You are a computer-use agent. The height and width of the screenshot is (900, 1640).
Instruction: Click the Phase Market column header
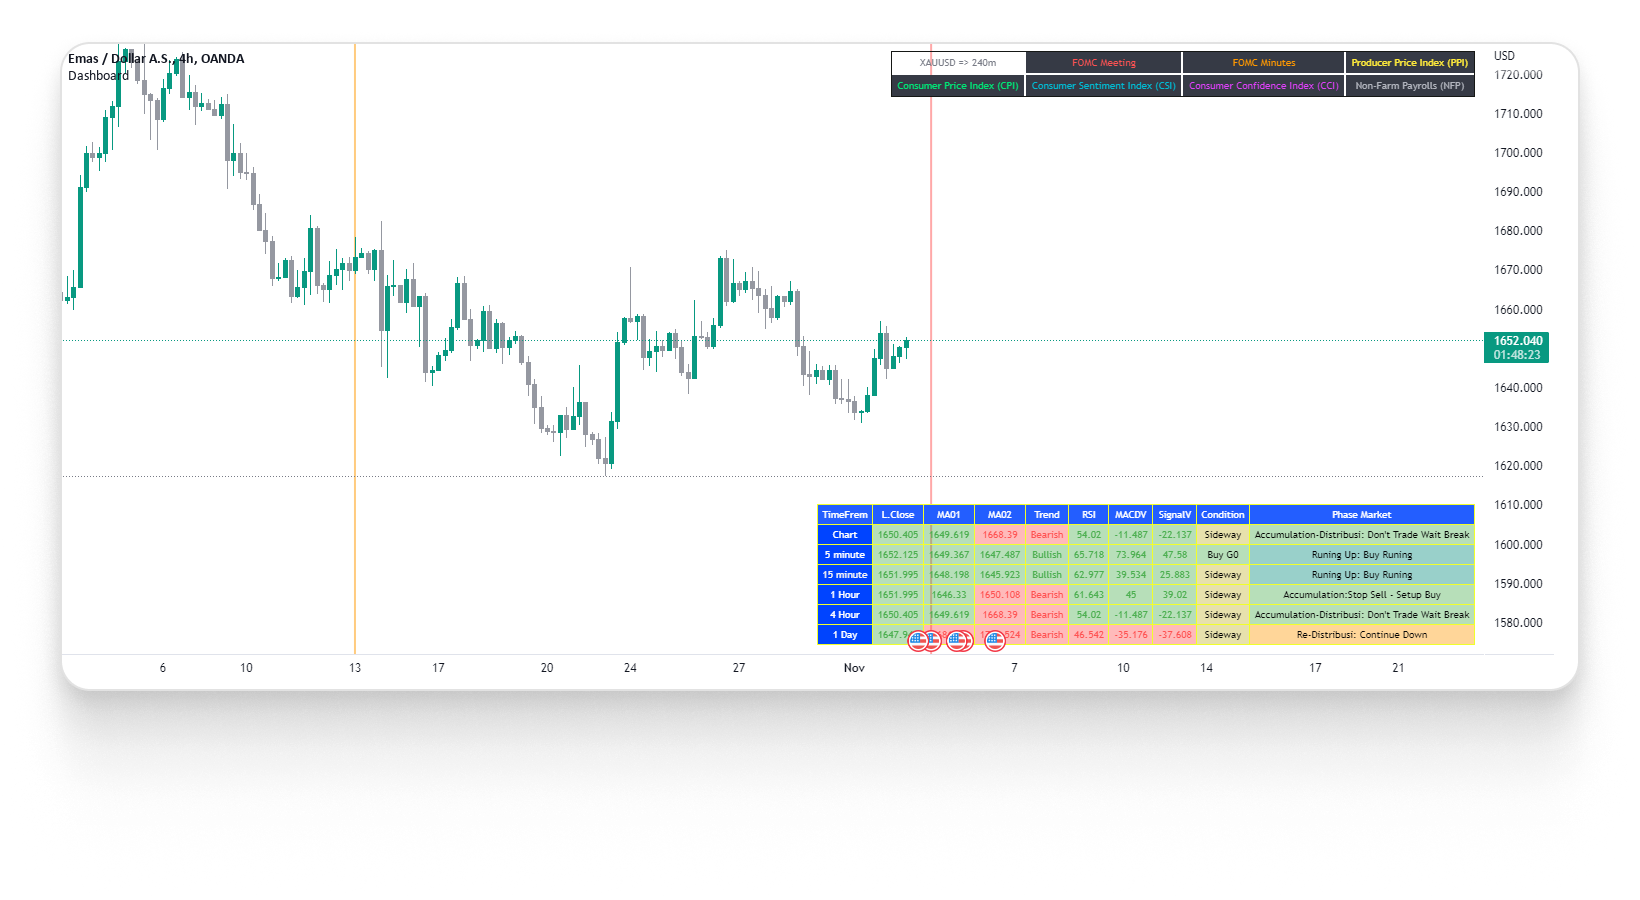(x=1361, y=515)
